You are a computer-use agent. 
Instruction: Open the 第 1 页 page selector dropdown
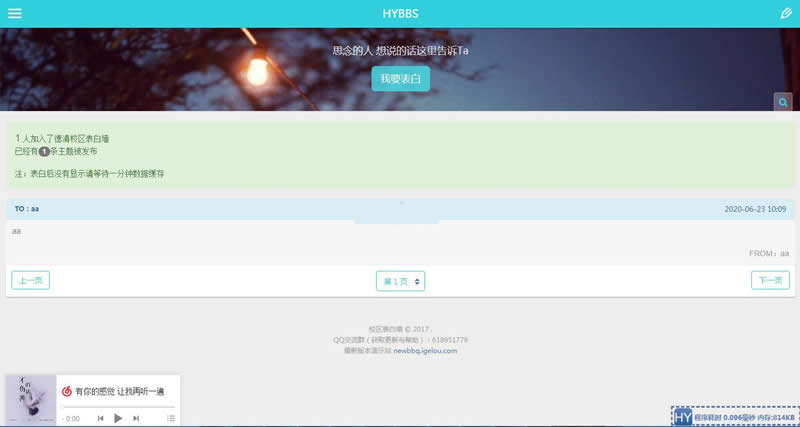400,281
